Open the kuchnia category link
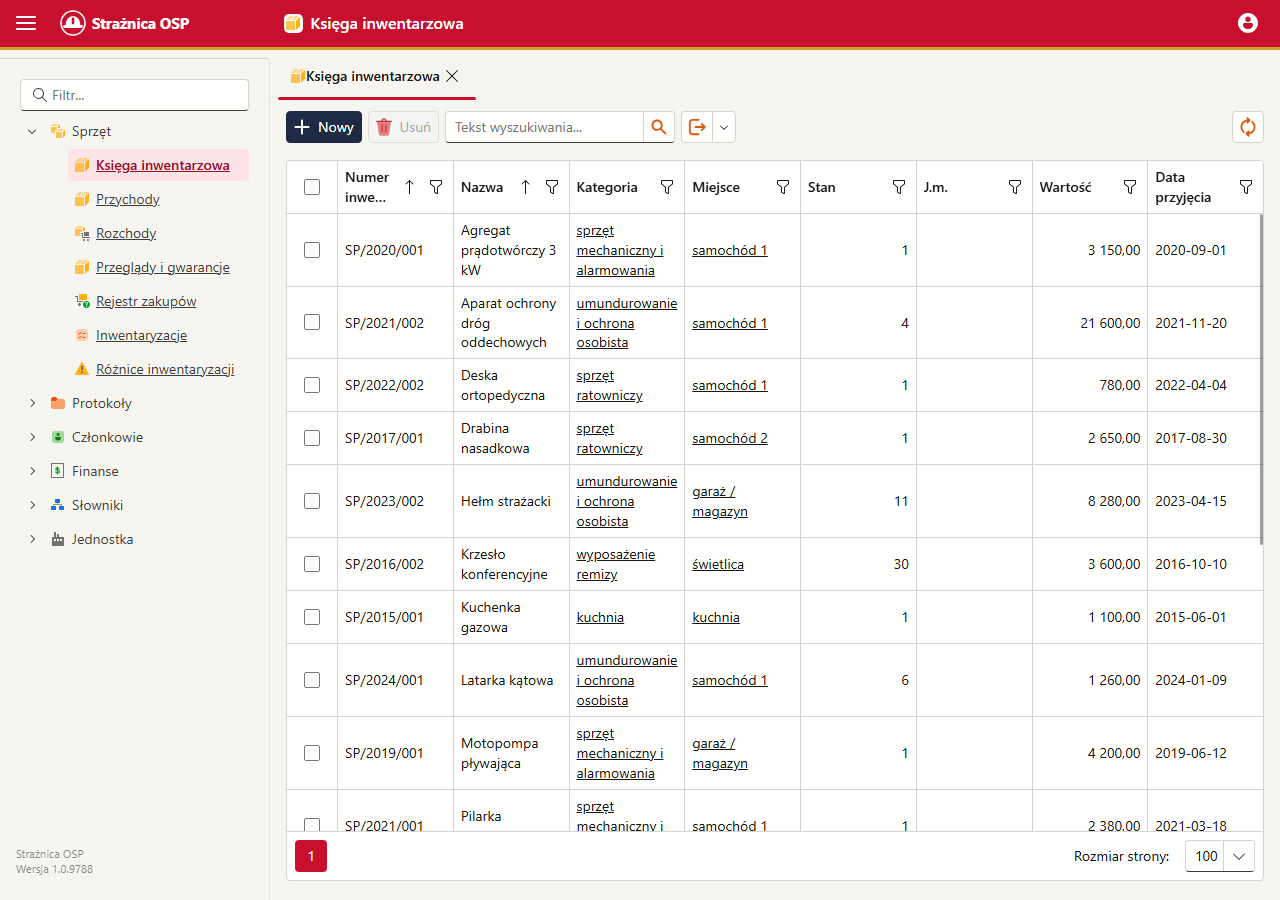The width and height of the screenshot is (1280, 900). coord(600,617)
